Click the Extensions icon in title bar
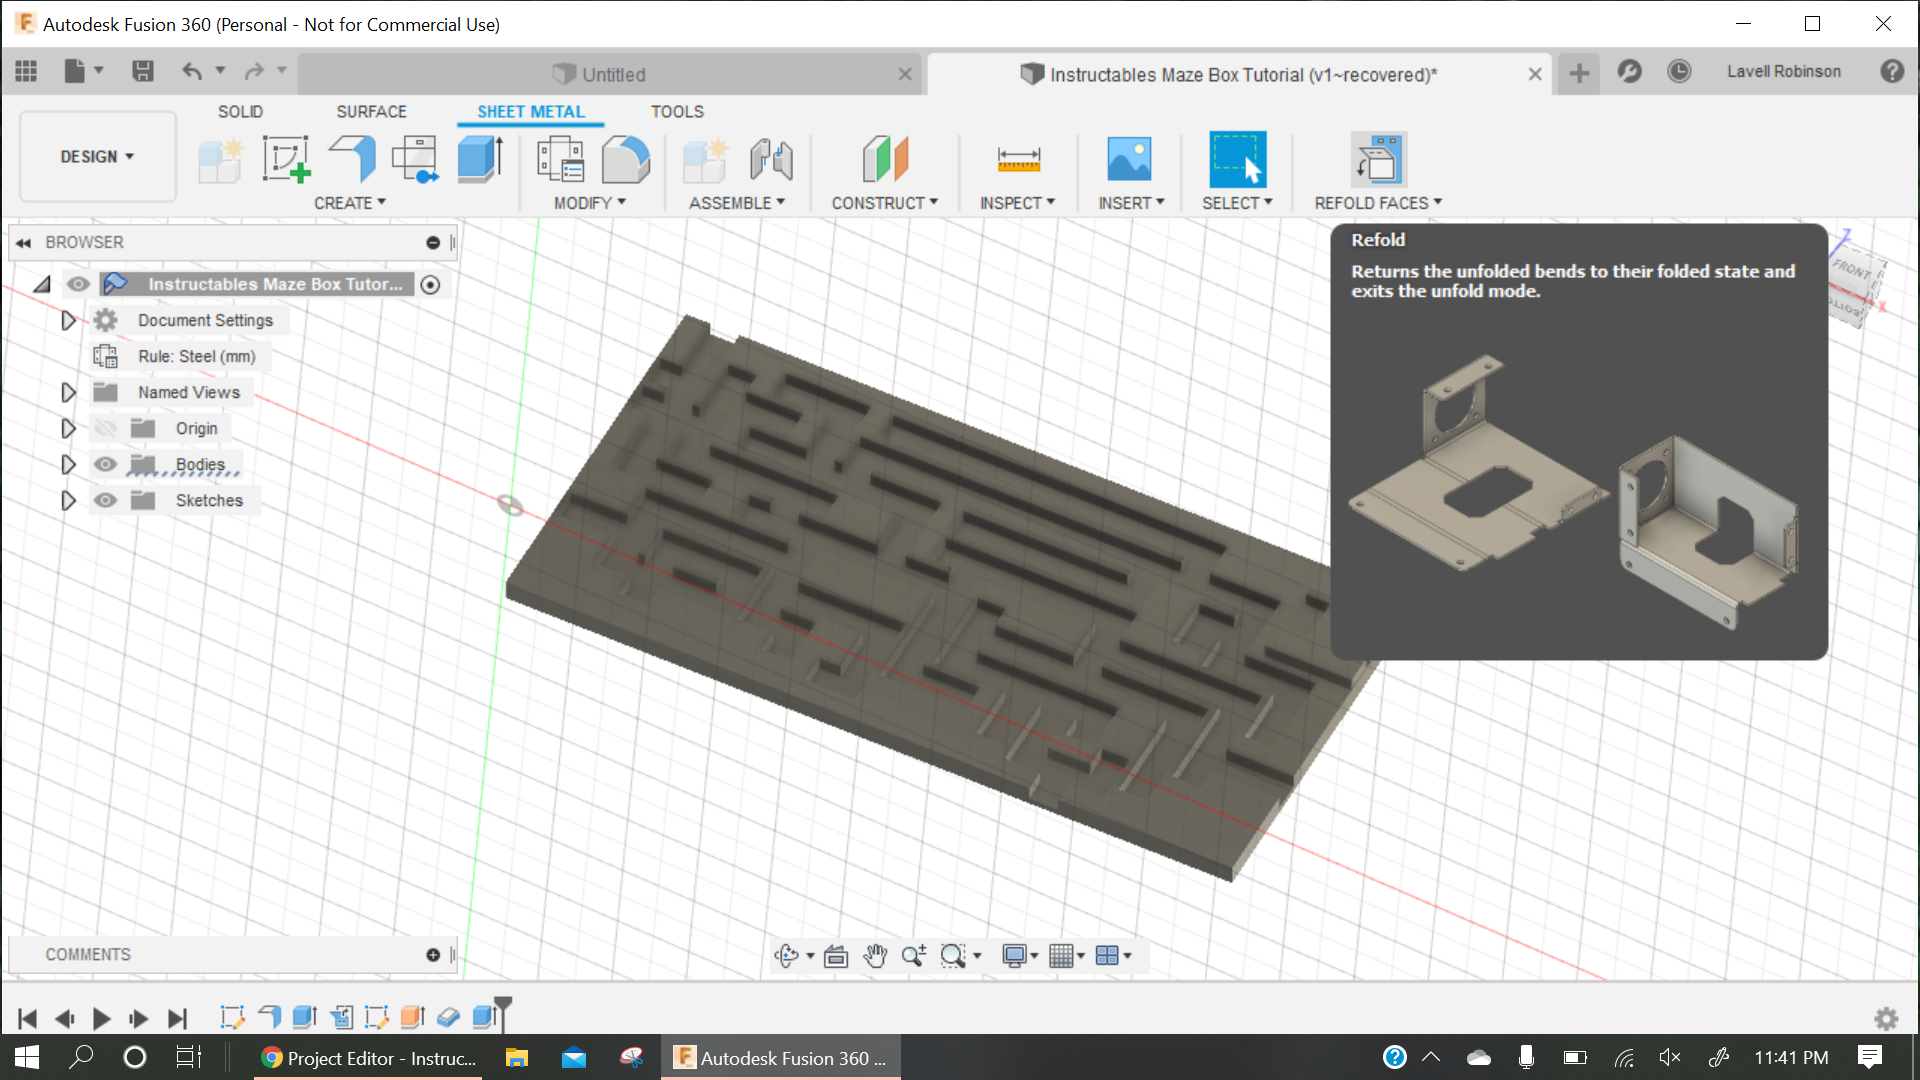1920x1080 pixels. tap(1629, 71)
